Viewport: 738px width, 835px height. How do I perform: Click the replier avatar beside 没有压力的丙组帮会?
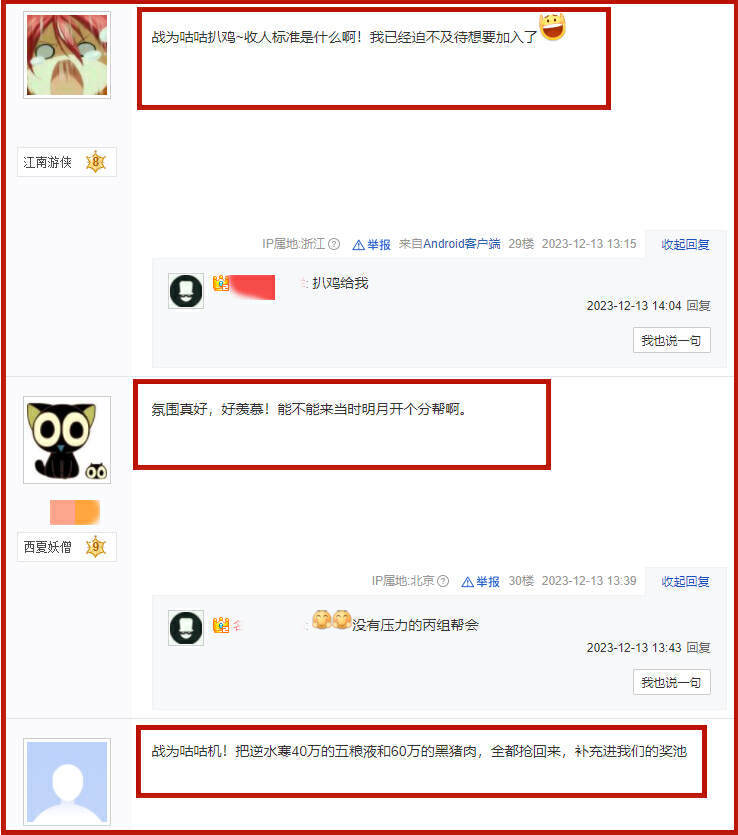point(186,628)
